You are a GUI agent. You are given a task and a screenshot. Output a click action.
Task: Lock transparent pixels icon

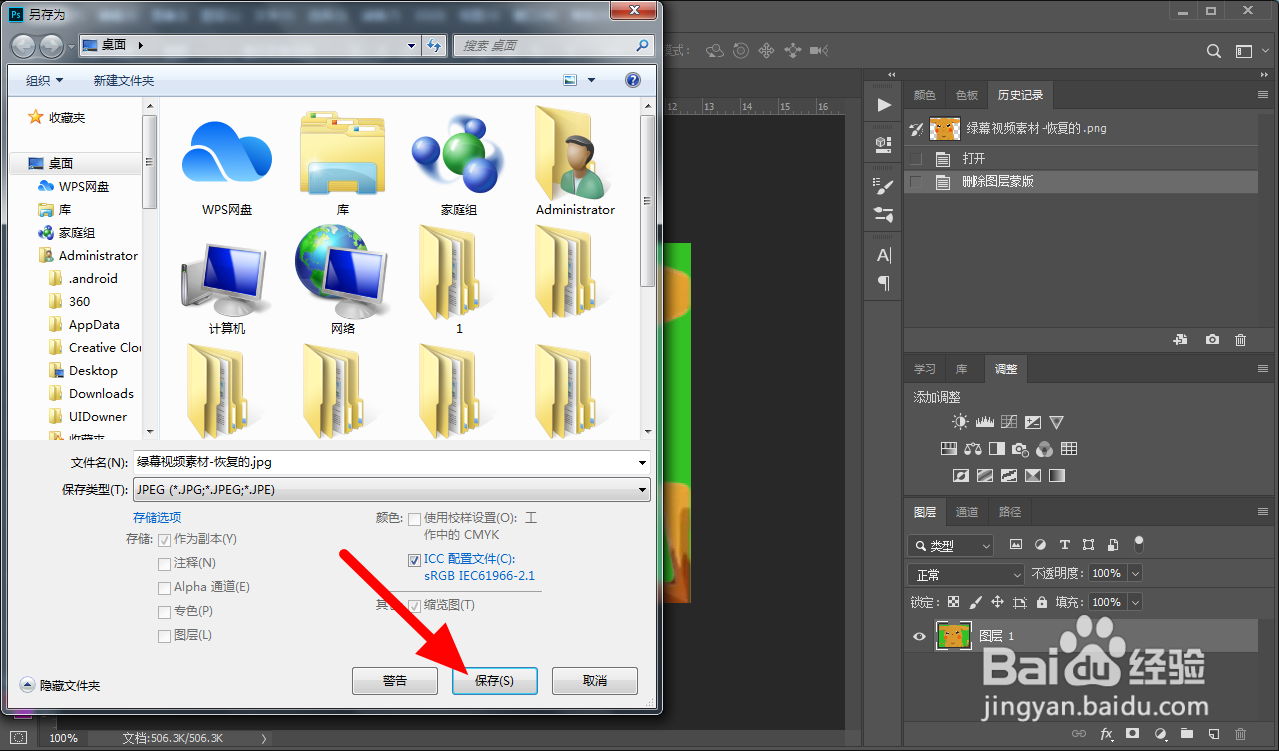click(953, 602)
